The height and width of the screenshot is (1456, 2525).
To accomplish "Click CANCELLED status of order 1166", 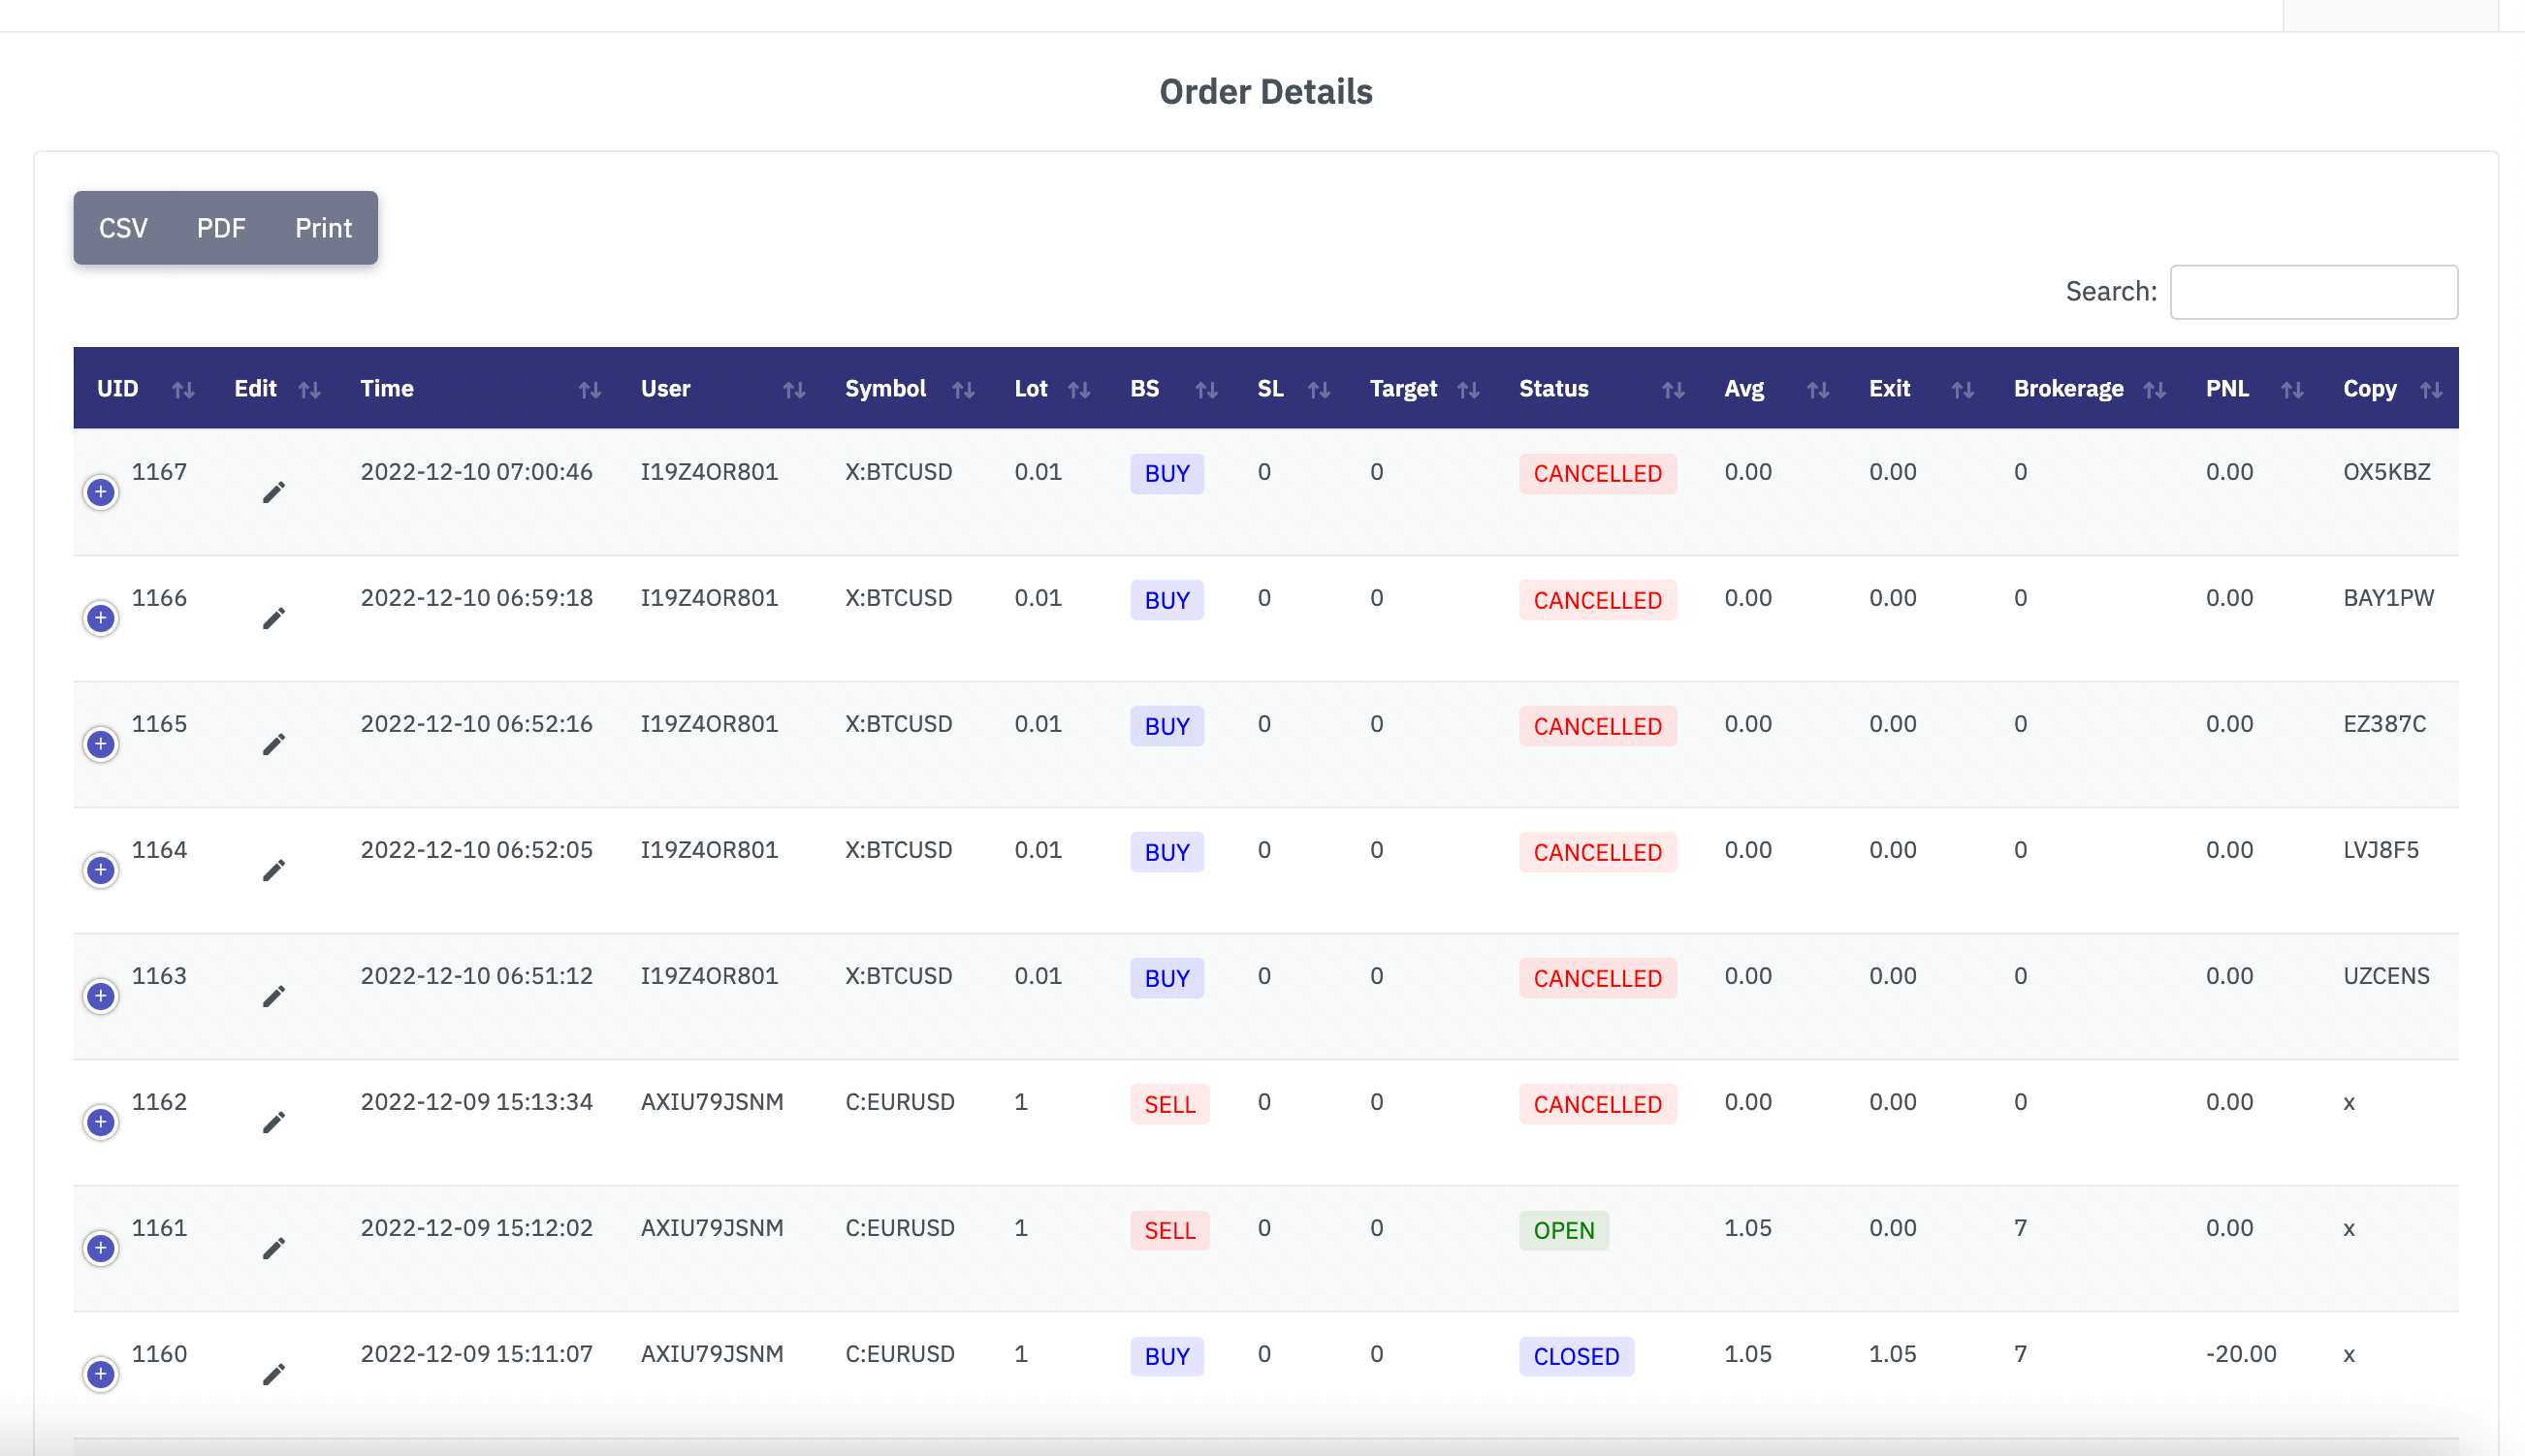I will click(x=1597, y=600).
